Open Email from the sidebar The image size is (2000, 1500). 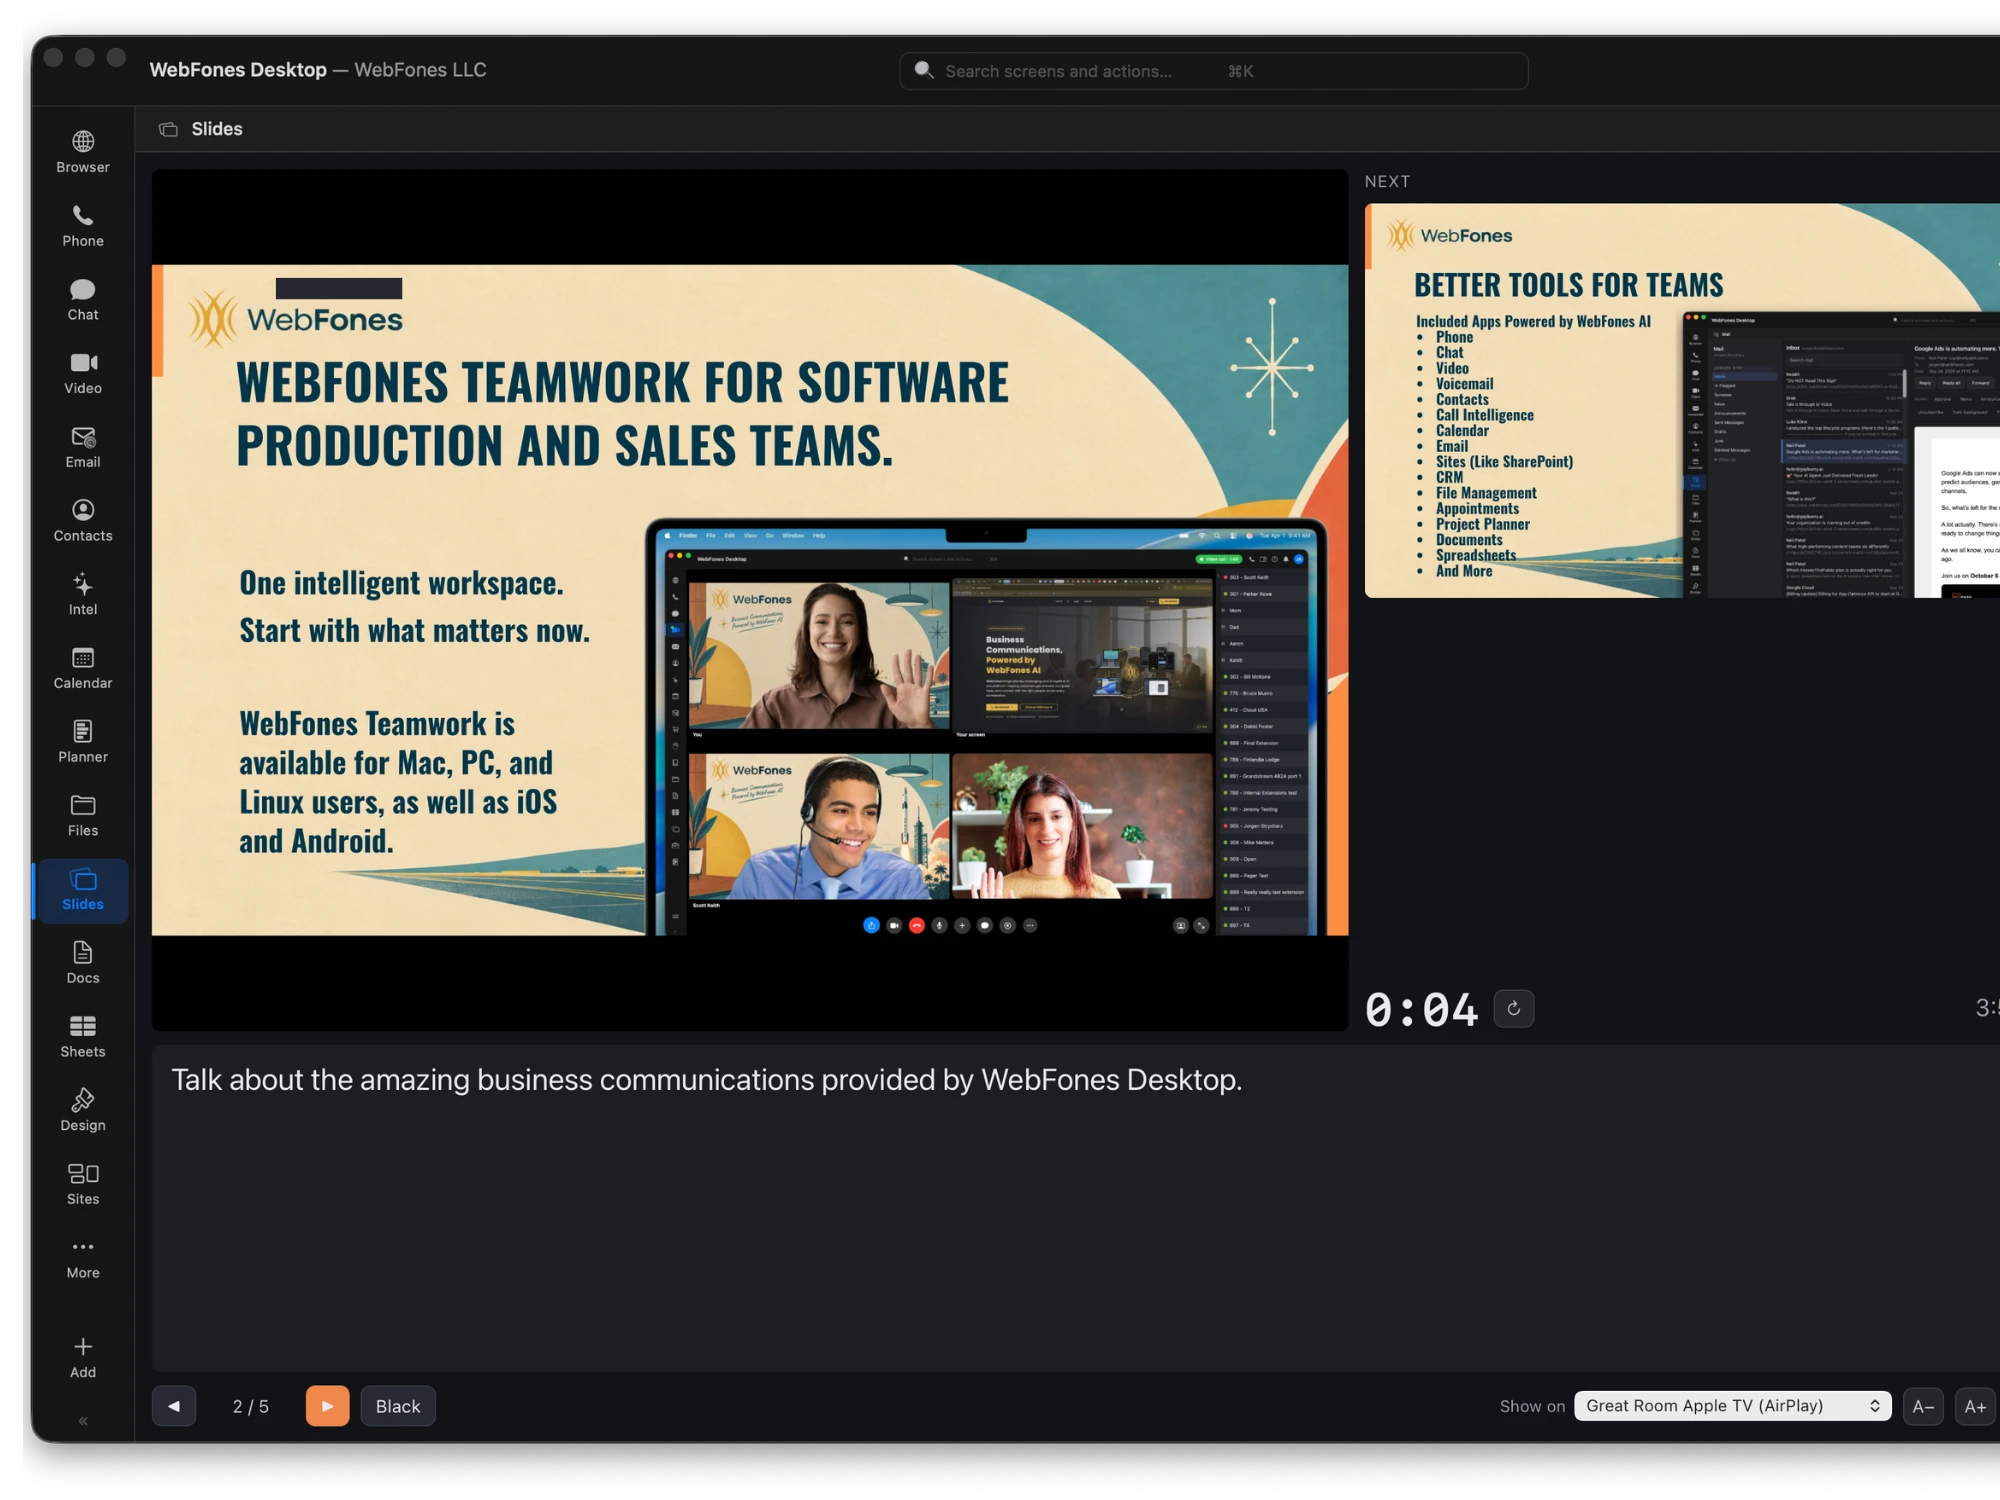click(83, 447)
